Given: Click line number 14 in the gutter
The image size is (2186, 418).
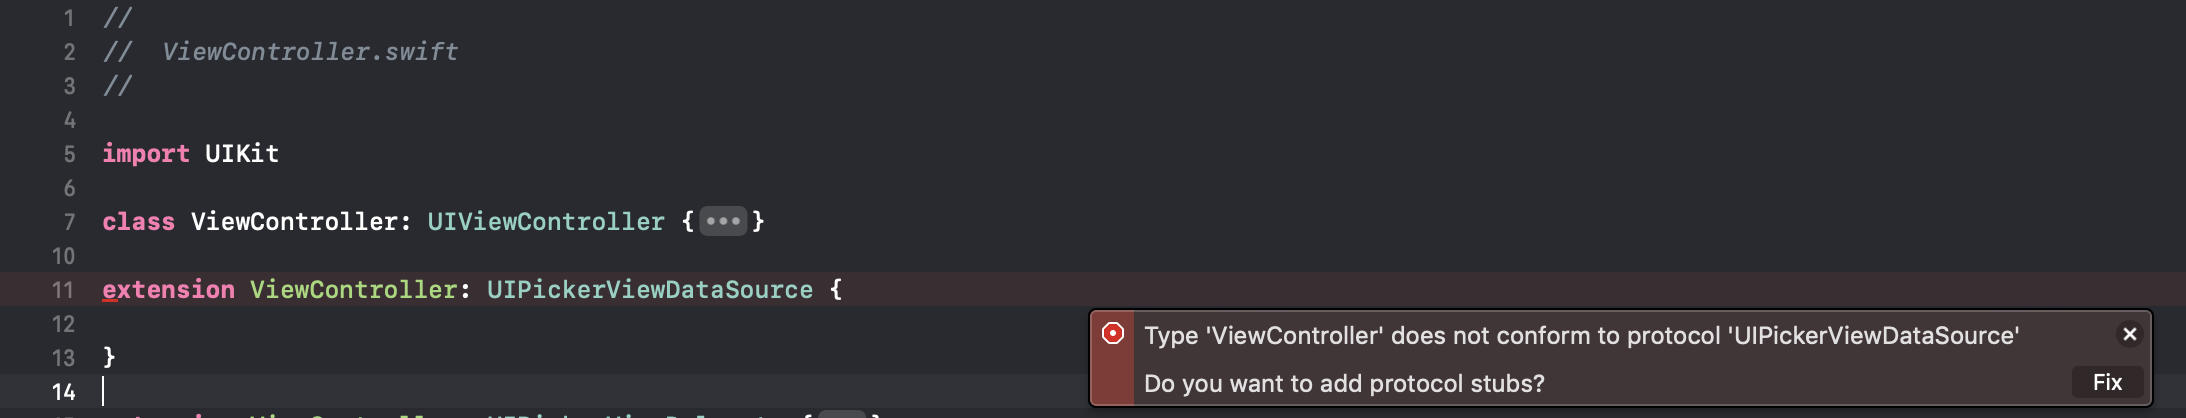Looking at the screenshot, I should point(63,392).
